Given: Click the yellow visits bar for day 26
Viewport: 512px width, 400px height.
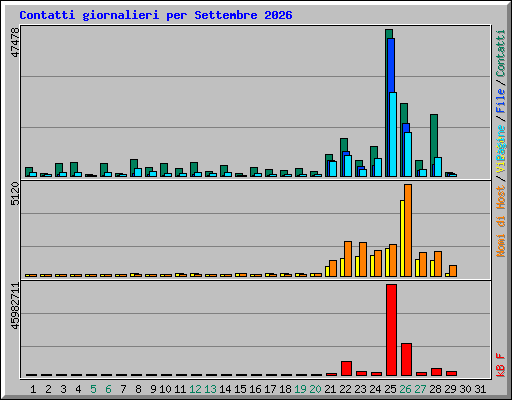Looking at the screenshot, I should 402,238.
